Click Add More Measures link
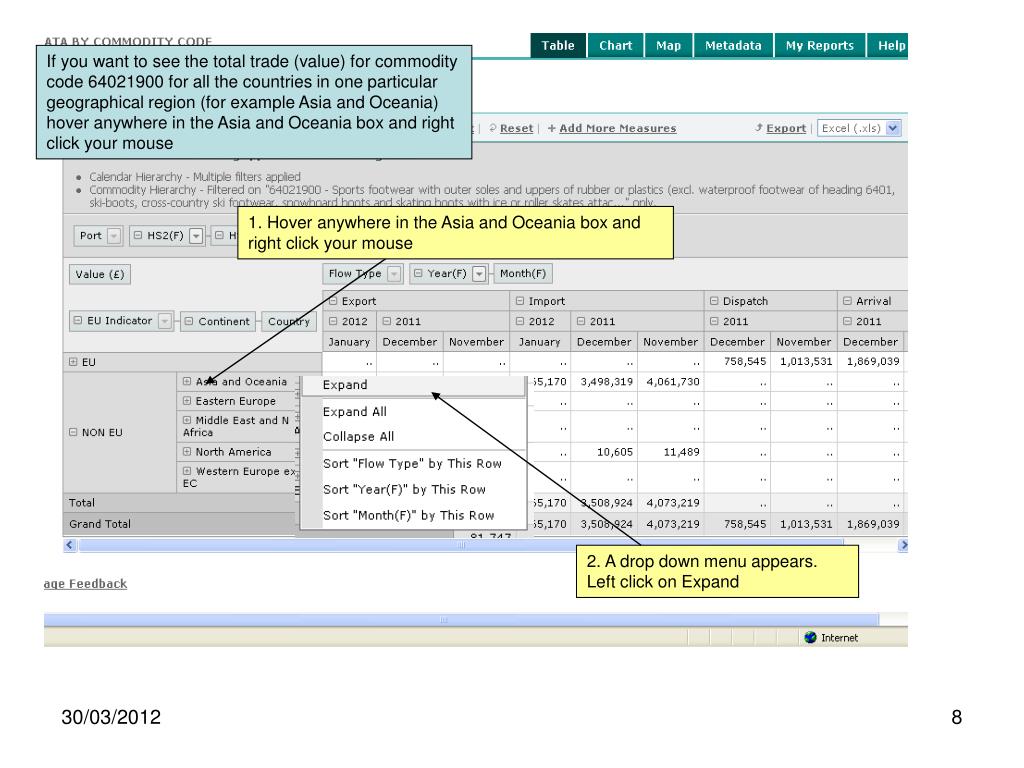Screen dimensions: 1024x768 point(617,129)
